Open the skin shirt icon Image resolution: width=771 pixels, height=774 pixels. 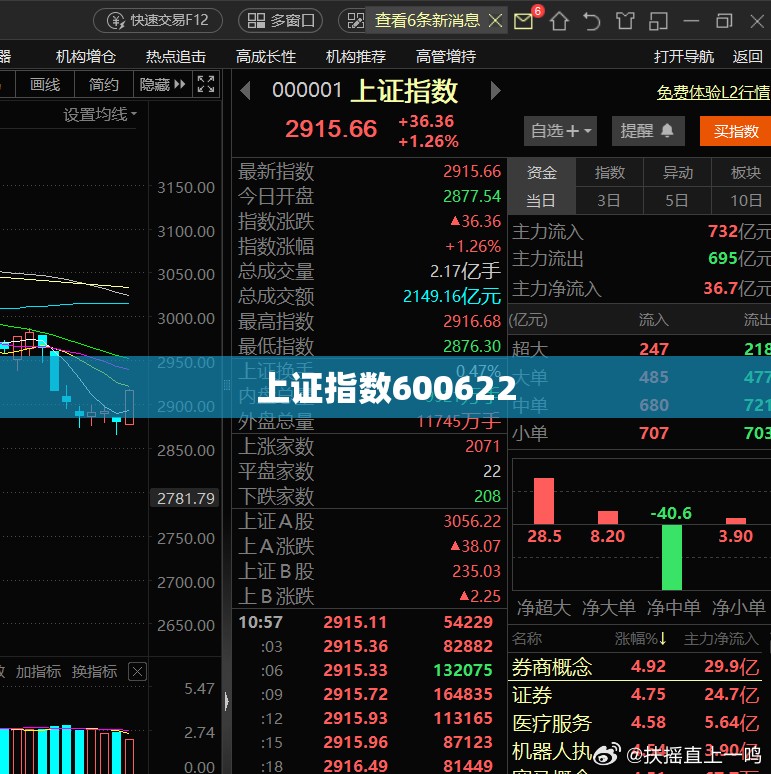(x=625, y=21)
